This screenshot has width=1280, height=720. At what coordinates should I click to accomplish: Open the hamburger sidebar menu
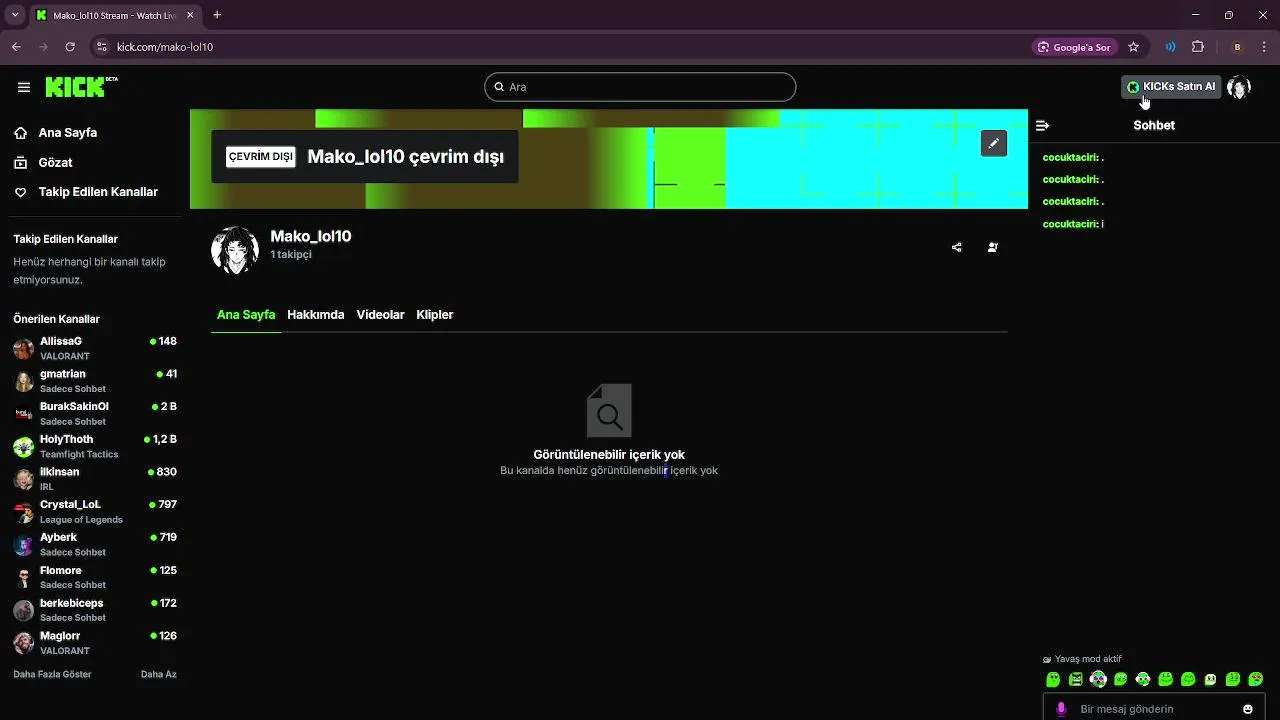(x=24, y=87)
